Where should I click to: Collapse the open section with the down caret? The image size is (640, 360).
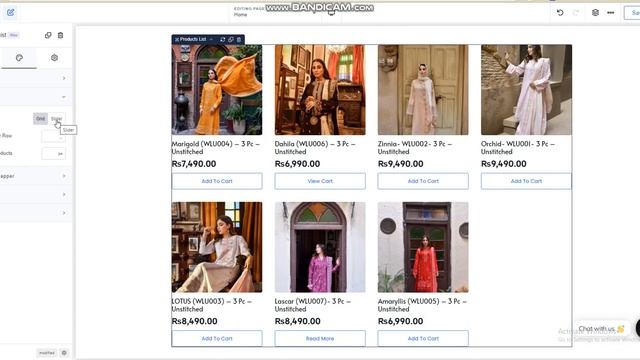pos(64,97)
